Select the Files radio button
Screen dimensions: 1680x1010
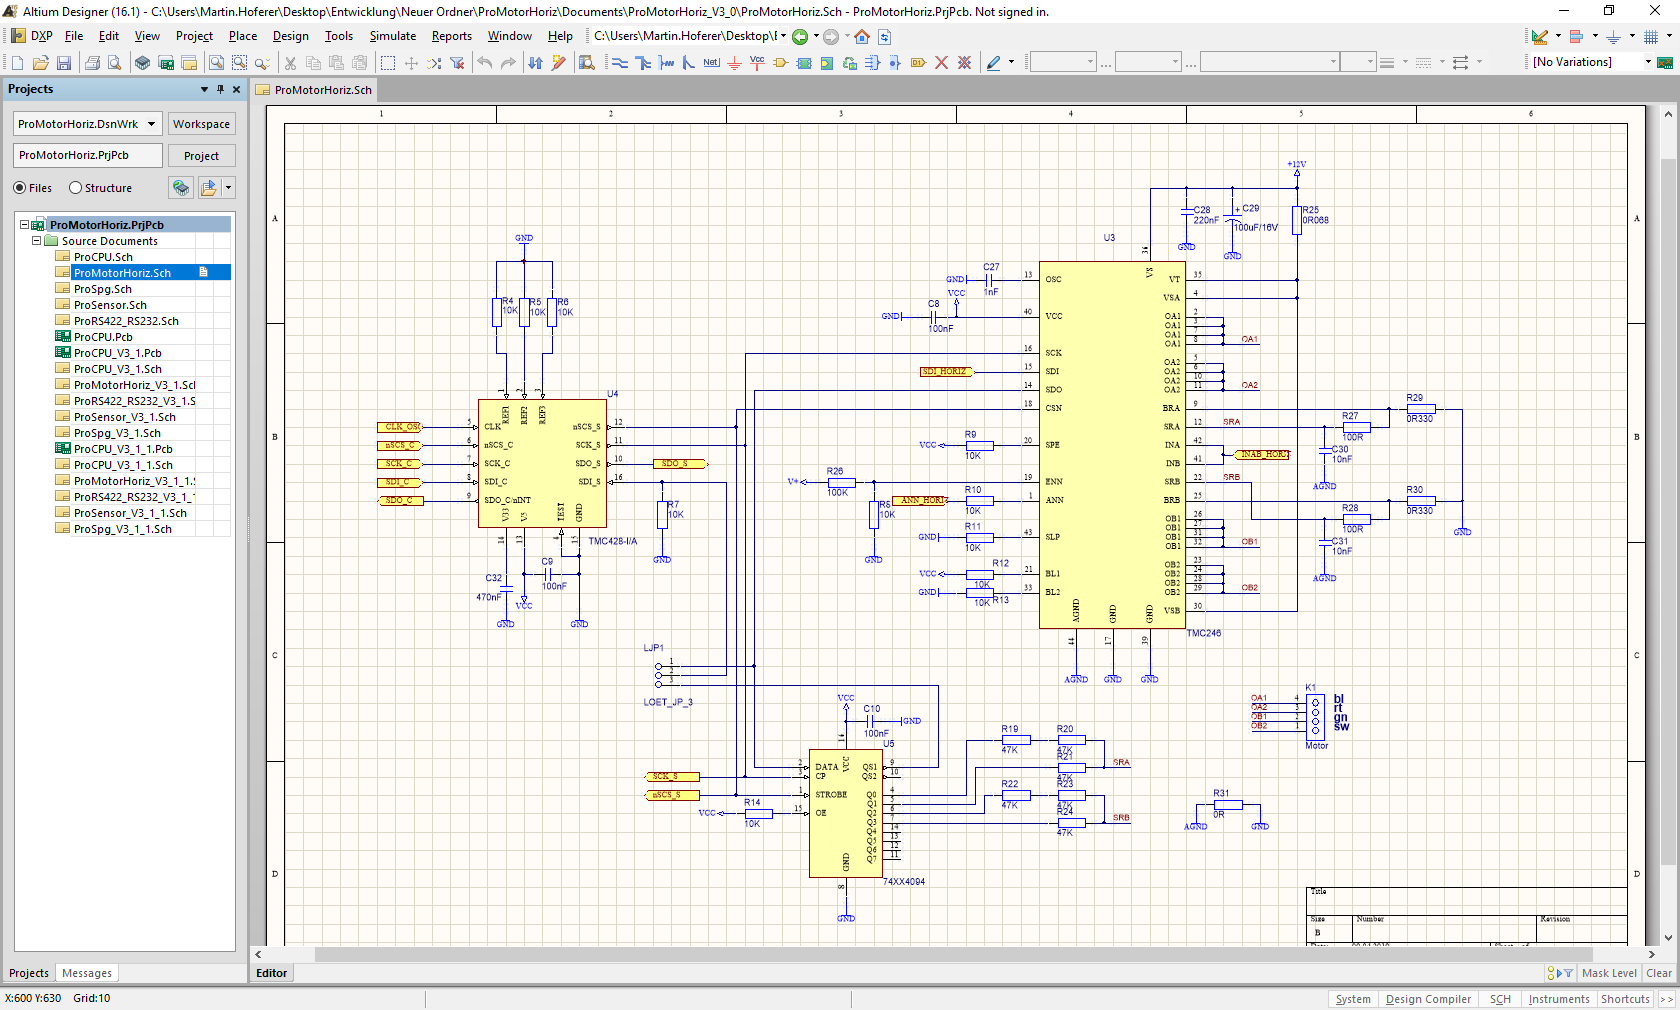click(x=20, y=188)
